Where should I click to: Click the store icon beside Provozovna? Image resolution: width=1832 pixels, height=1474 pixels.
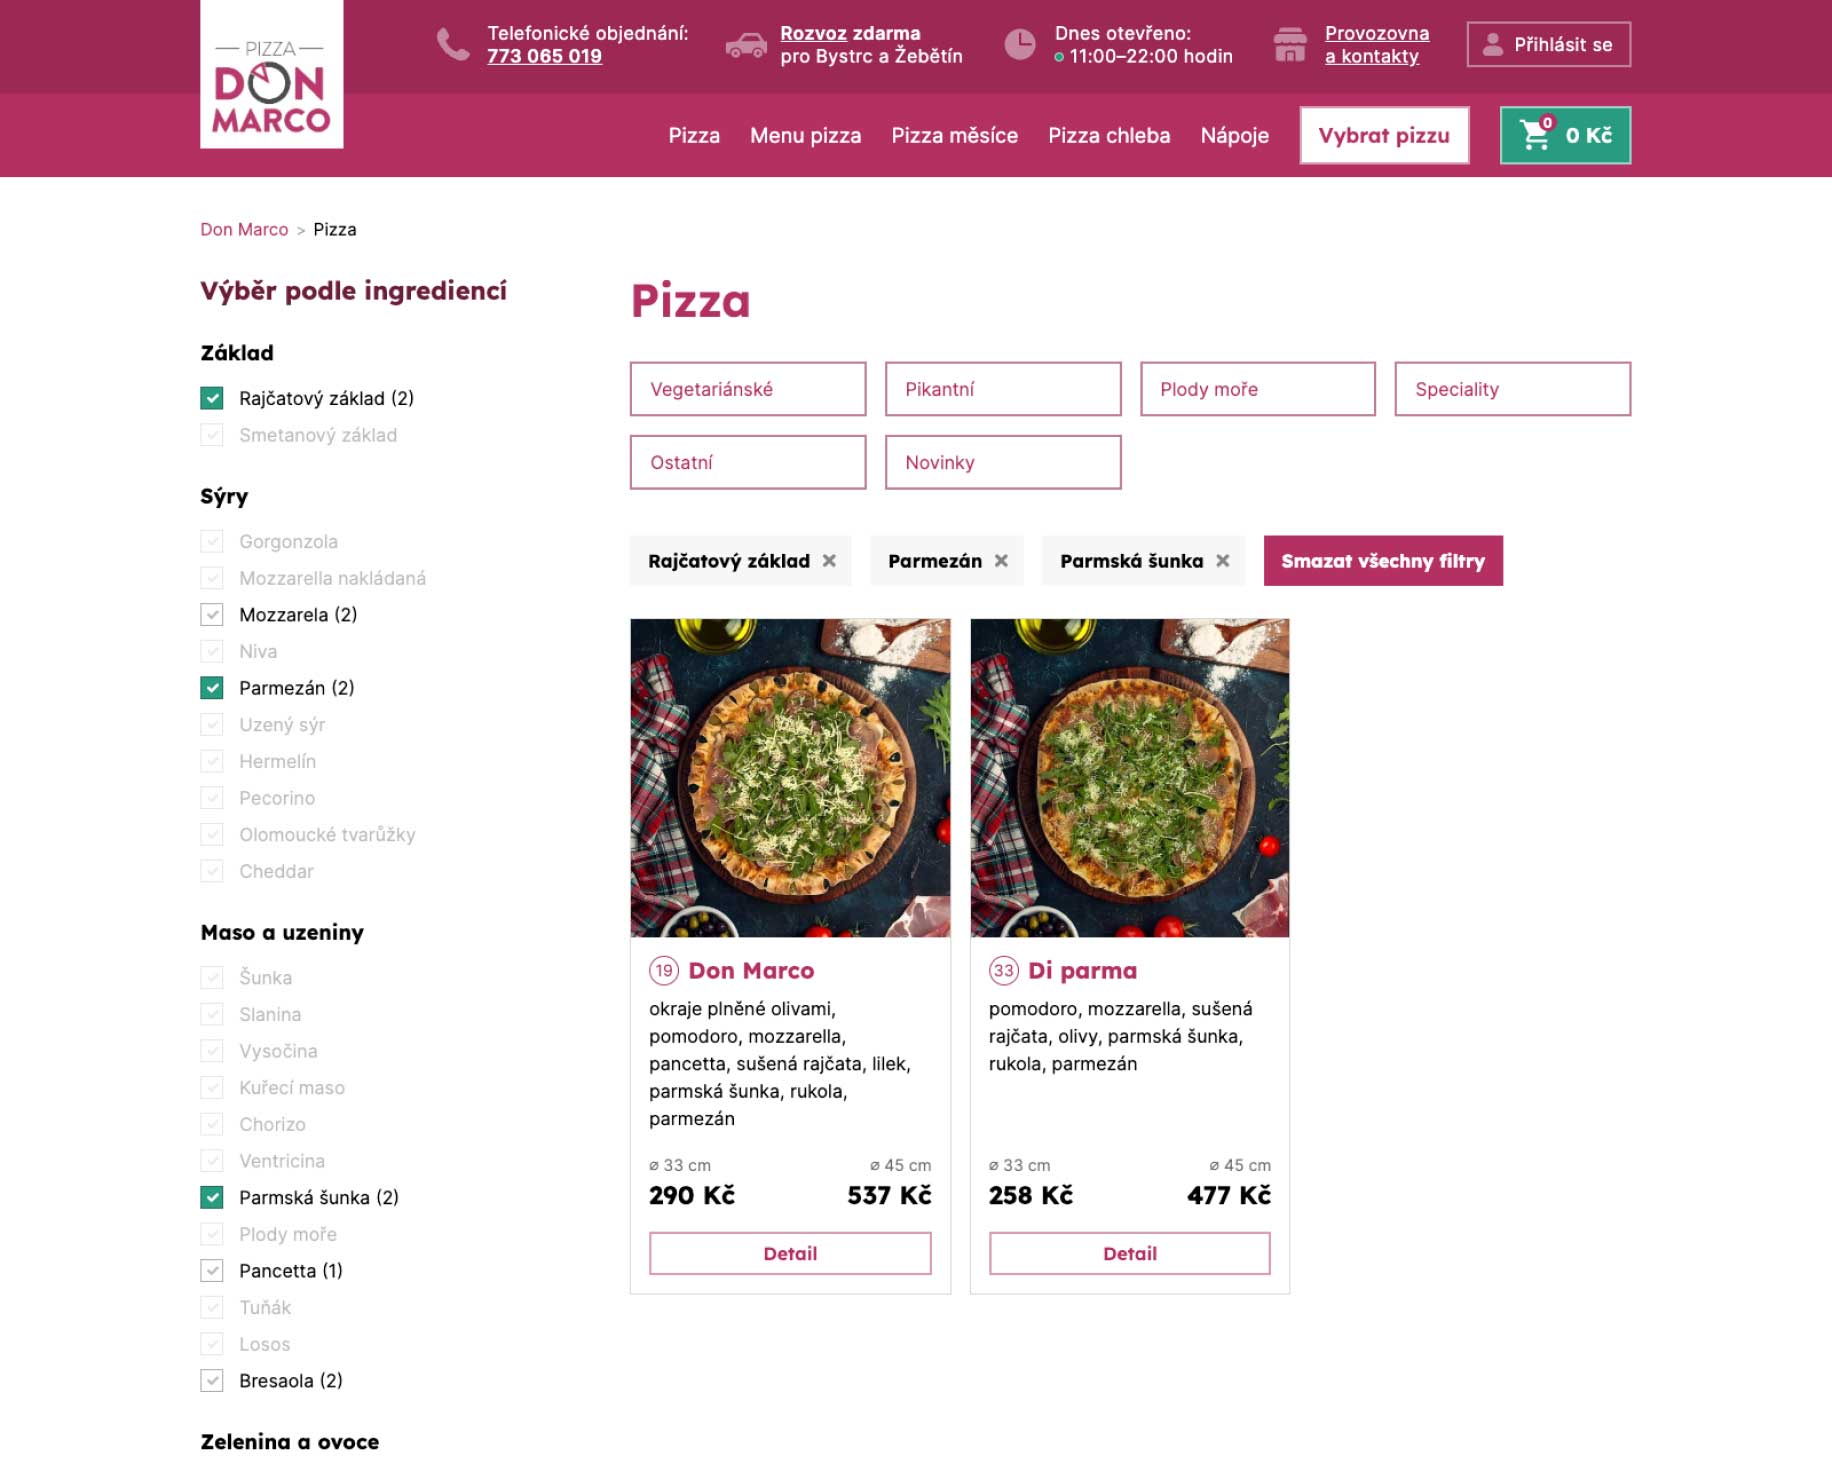(x=1290, y=45)
